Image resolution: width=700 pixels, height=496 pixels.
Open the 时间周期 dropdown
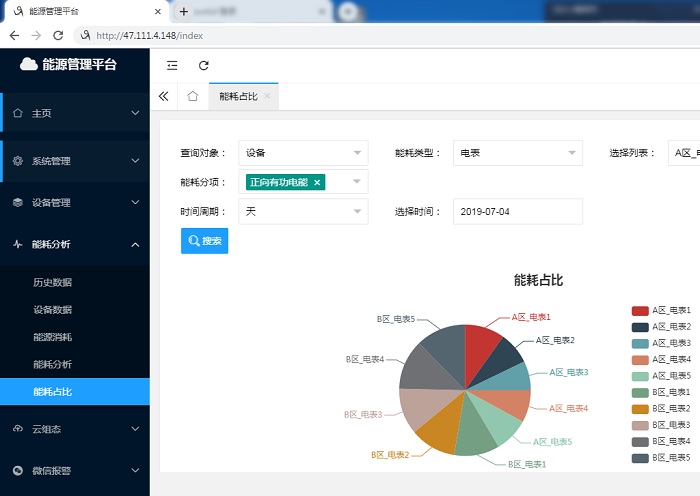pyautogui.click(x=304, y=212)
